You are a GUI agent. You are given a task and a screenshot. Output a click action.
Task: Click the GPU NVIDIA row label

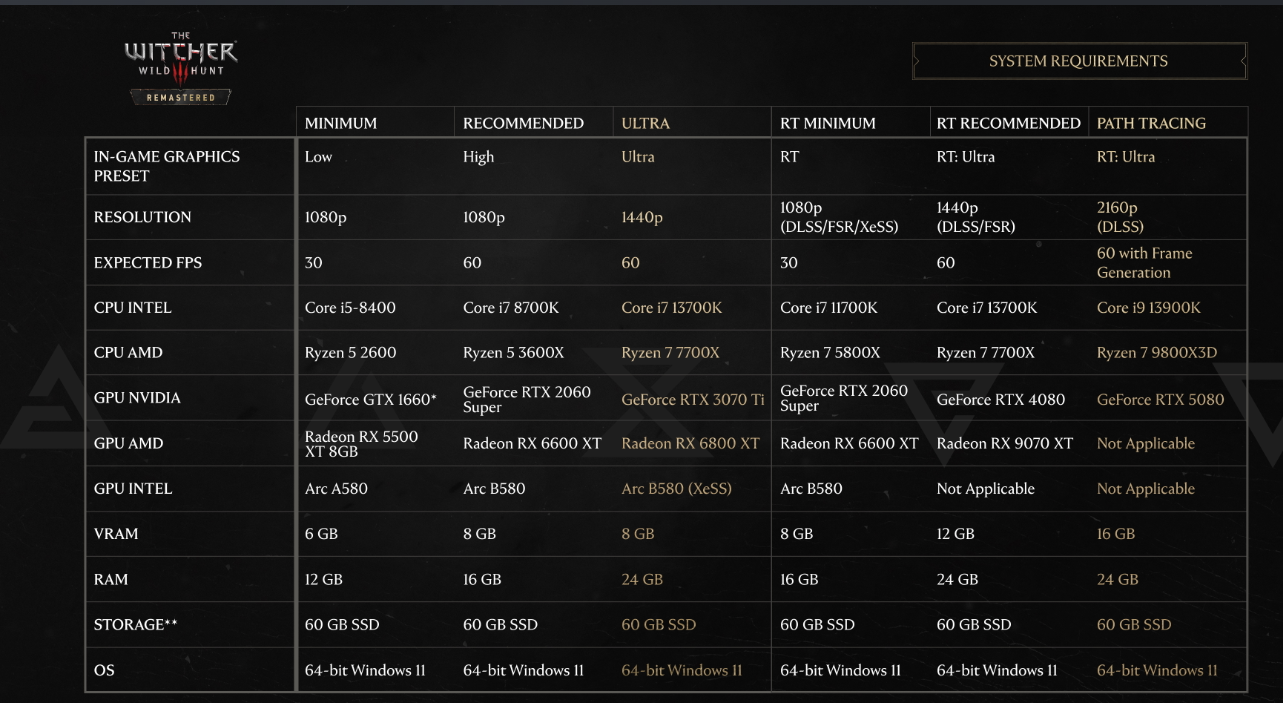click(137, 398)
